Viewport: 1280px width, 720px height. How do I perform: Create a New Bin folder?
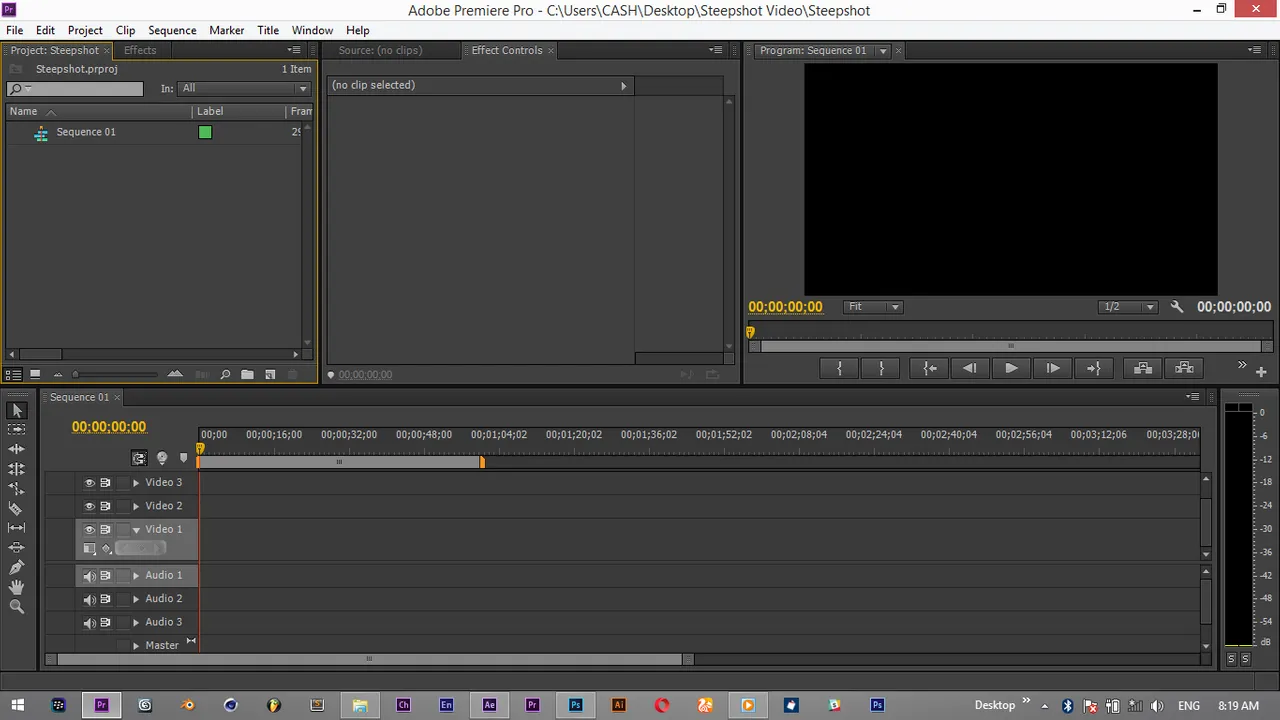pyautogui.click(x=247, y=375)
